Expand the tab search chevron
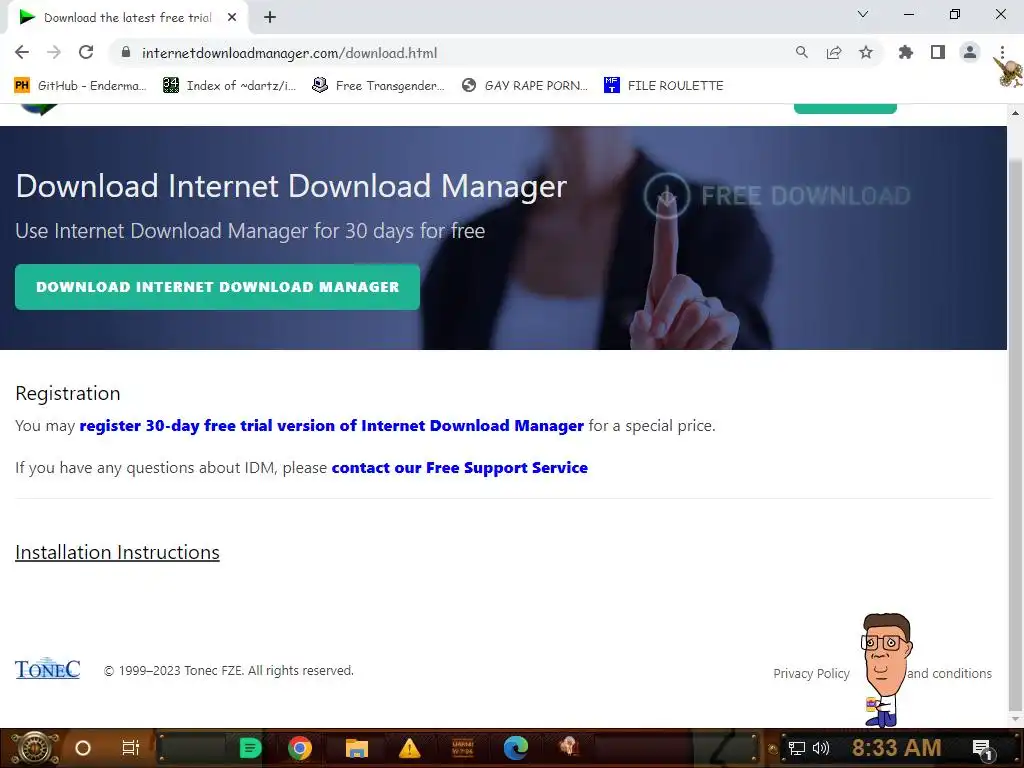 click(x=863, y=14)
